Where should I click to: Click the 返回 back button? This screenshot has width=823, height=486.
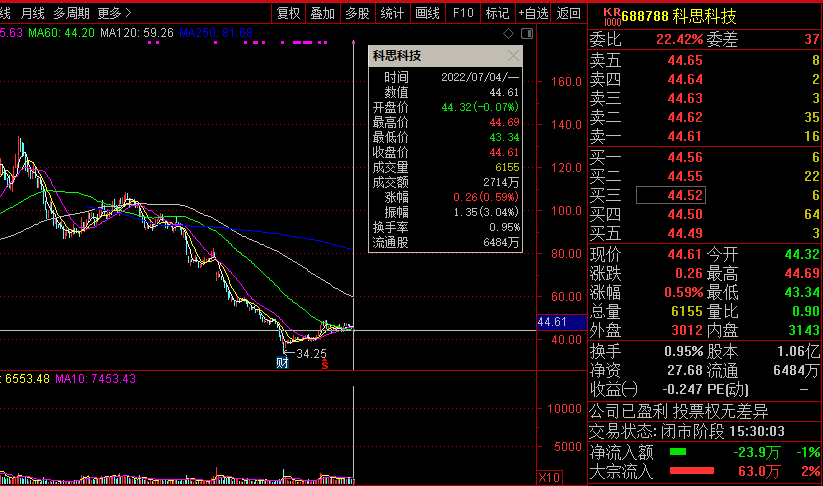coord(569,13)
